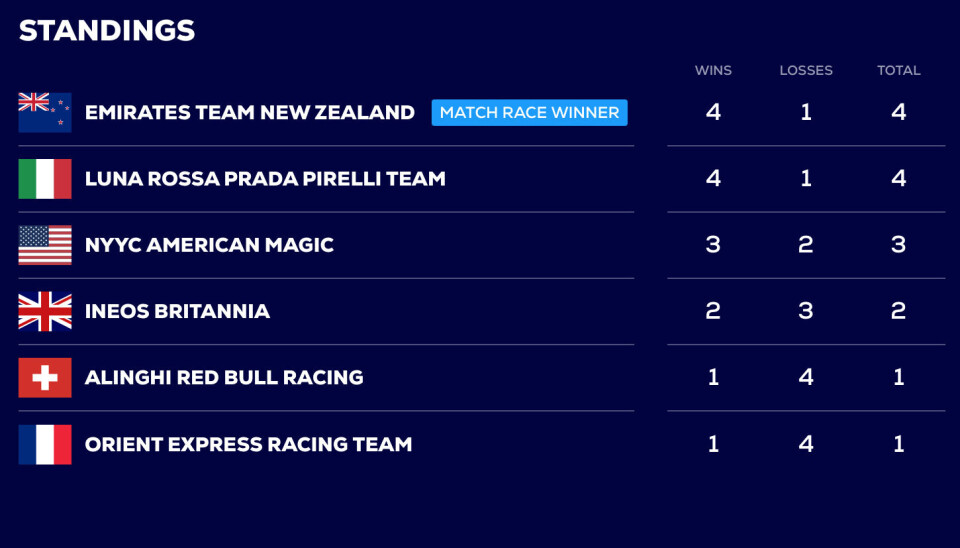
Task: Click the United States flag icon
Action: pos(45,245)
